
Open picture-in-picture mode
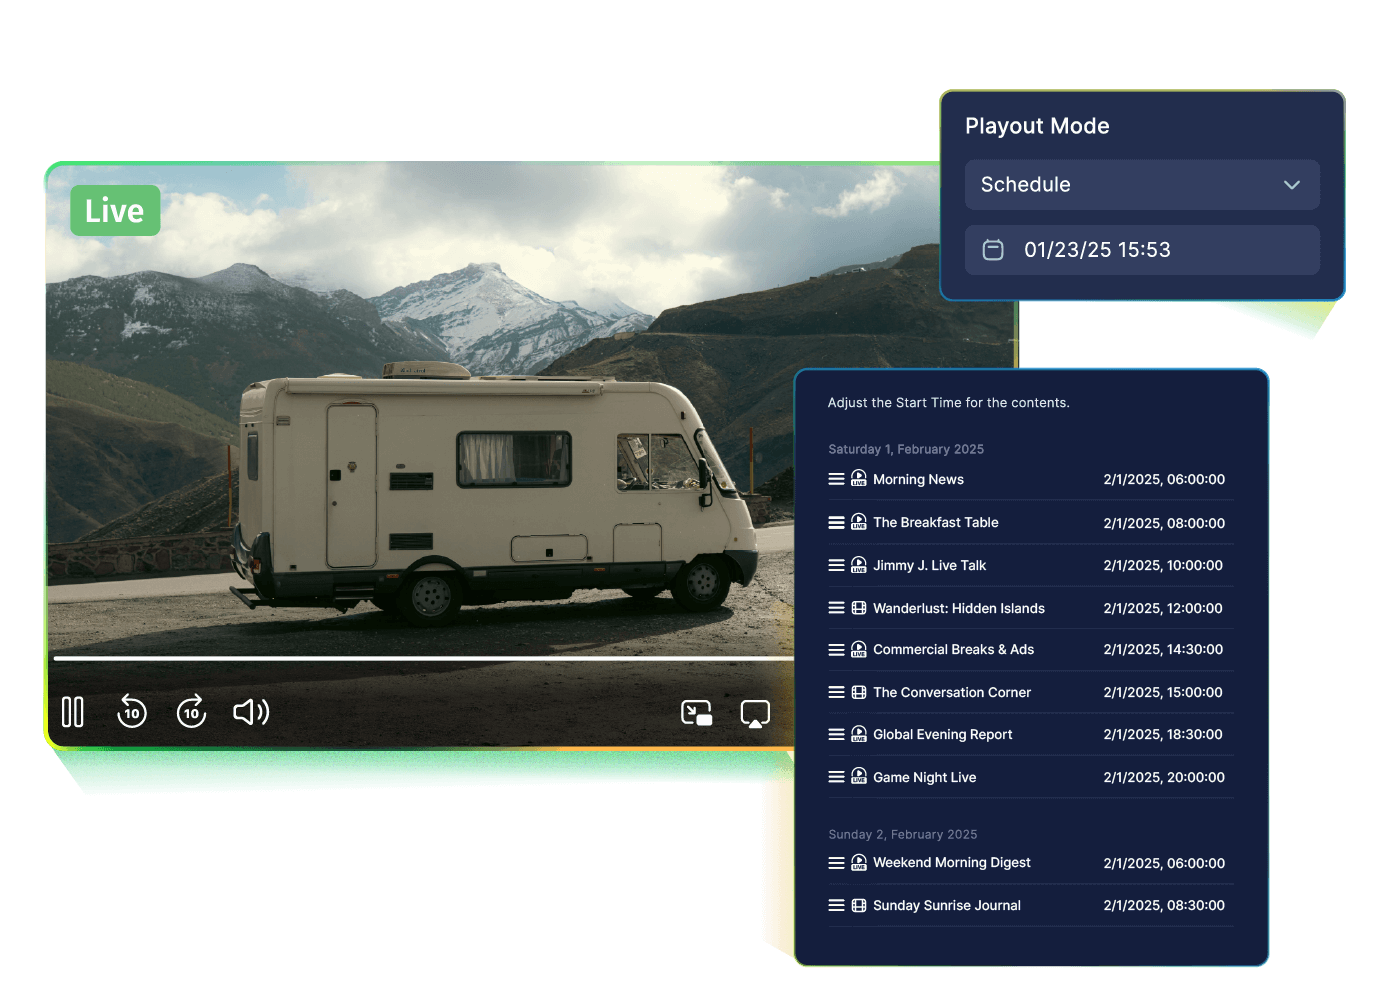tap(696, 712)
